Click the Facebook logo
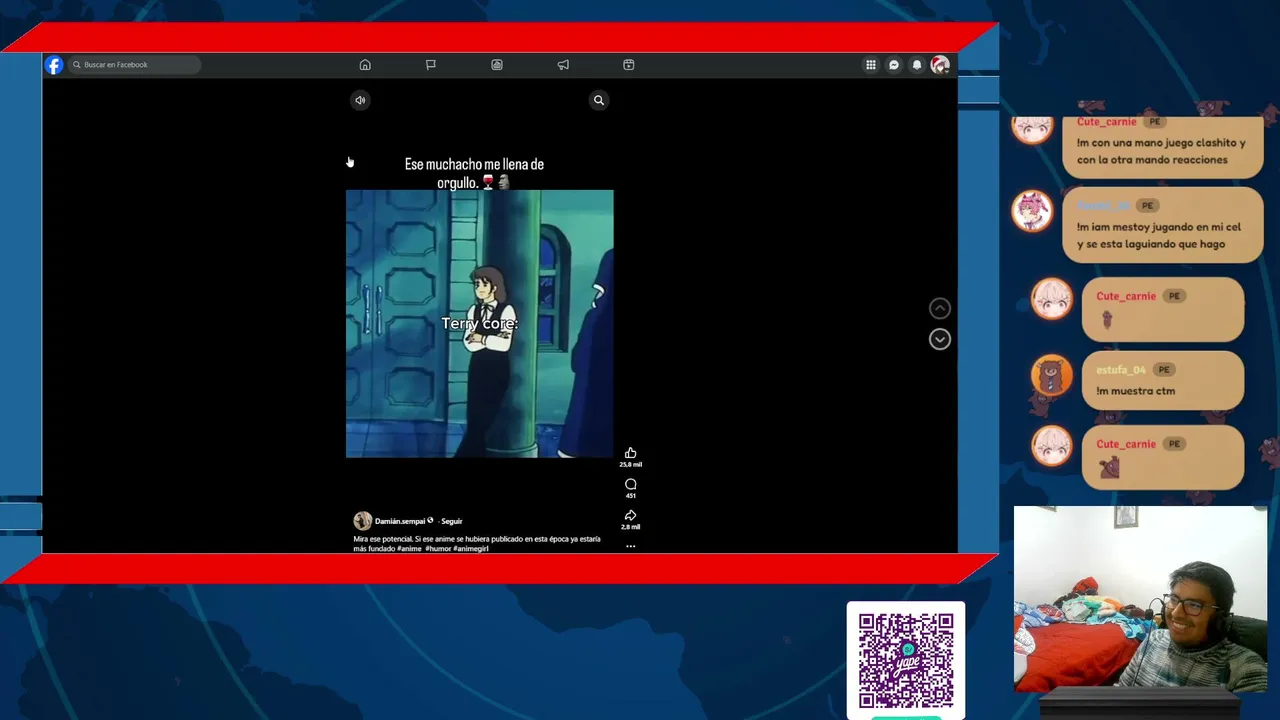 pyautogui.click(x=54, y=65)
